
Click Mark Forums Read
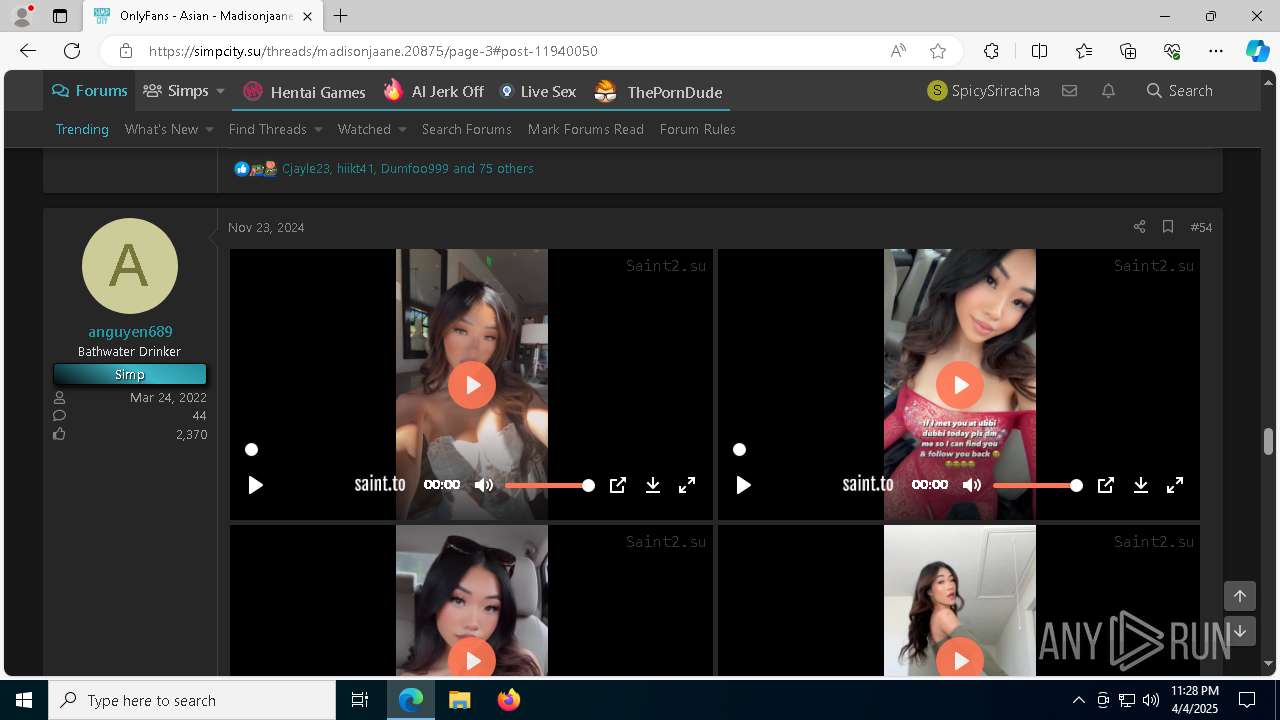point(586,129)
